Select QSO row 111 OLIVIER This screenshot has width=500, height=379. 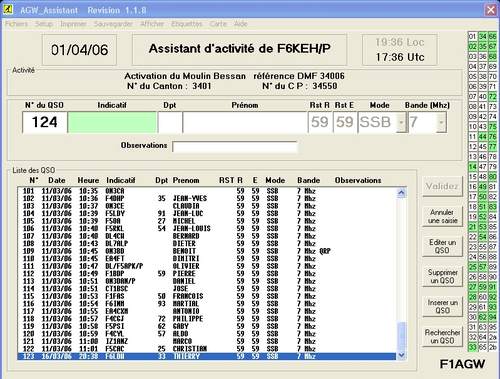click(x=207, y=266)
